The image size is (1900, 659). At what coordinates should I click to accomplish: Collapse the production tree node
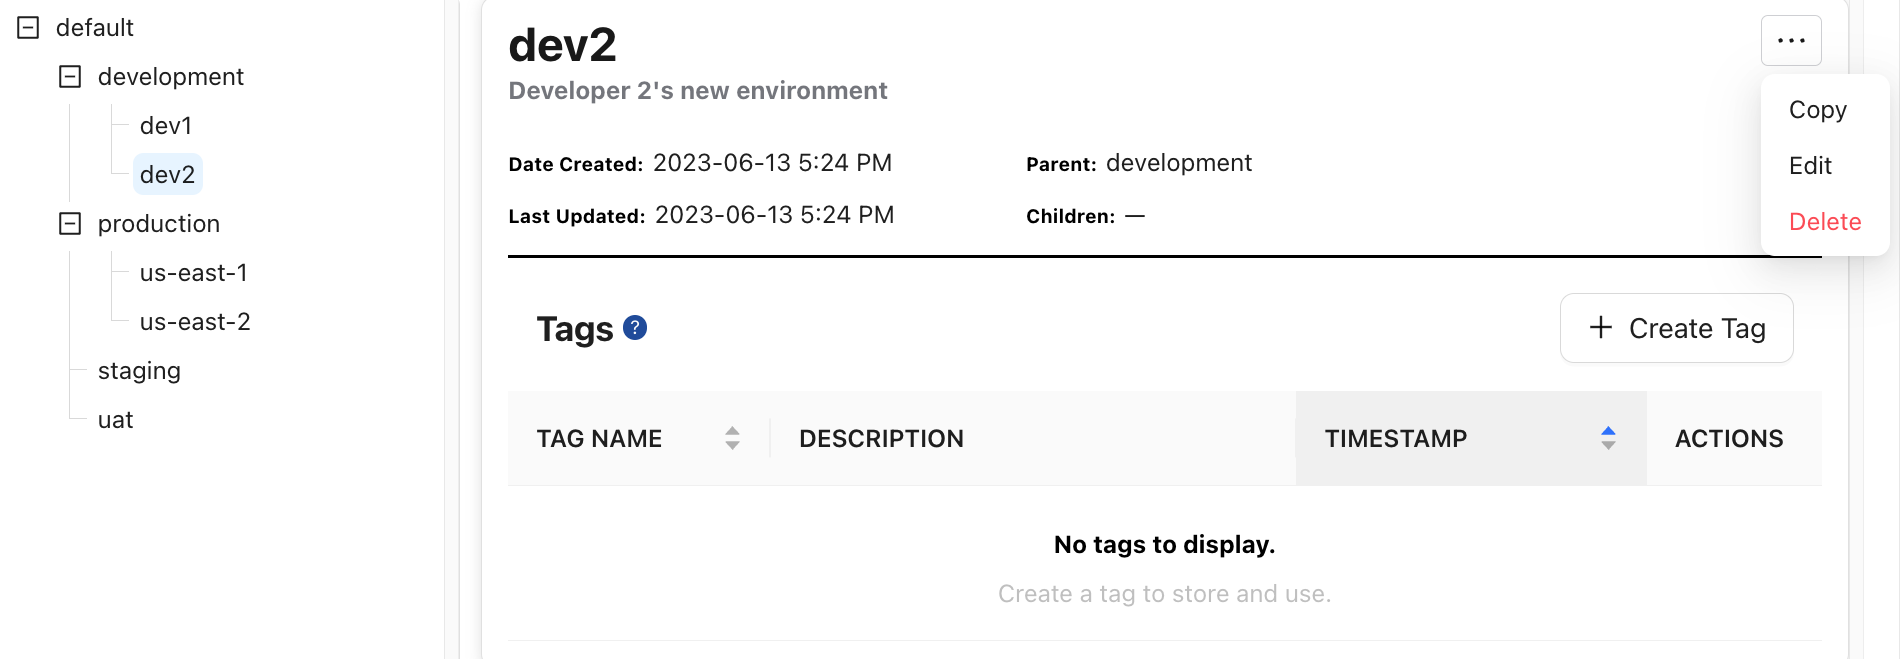(70, 224)
